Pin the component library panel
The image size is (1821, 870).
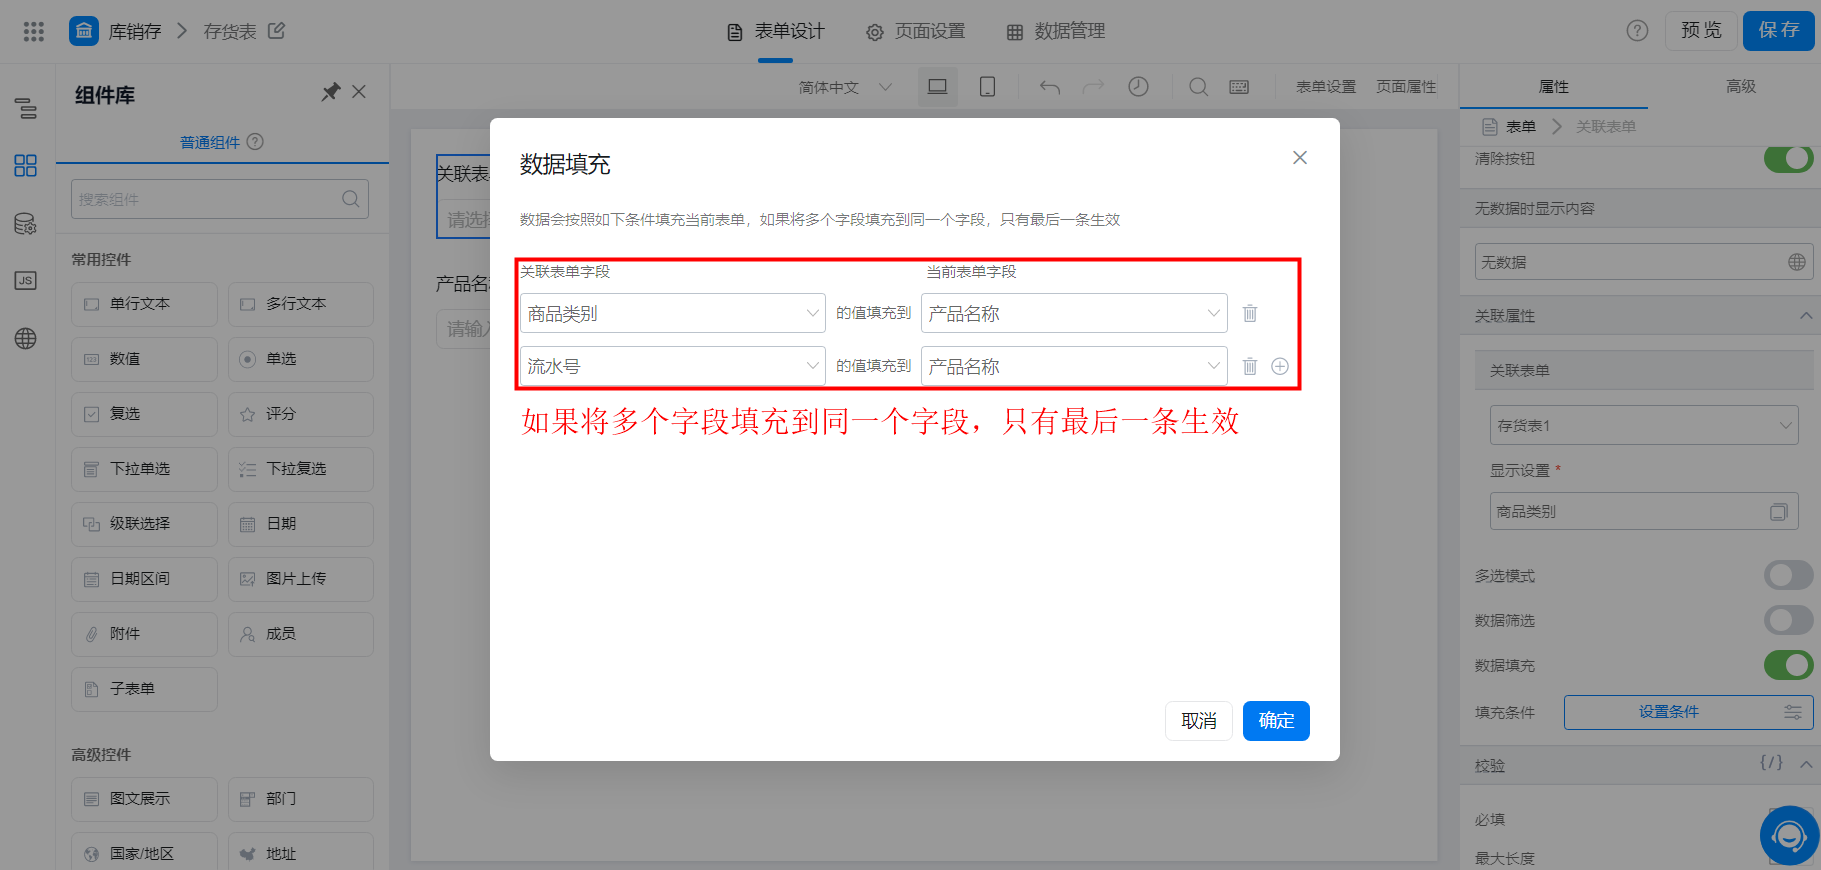point(330,92)
